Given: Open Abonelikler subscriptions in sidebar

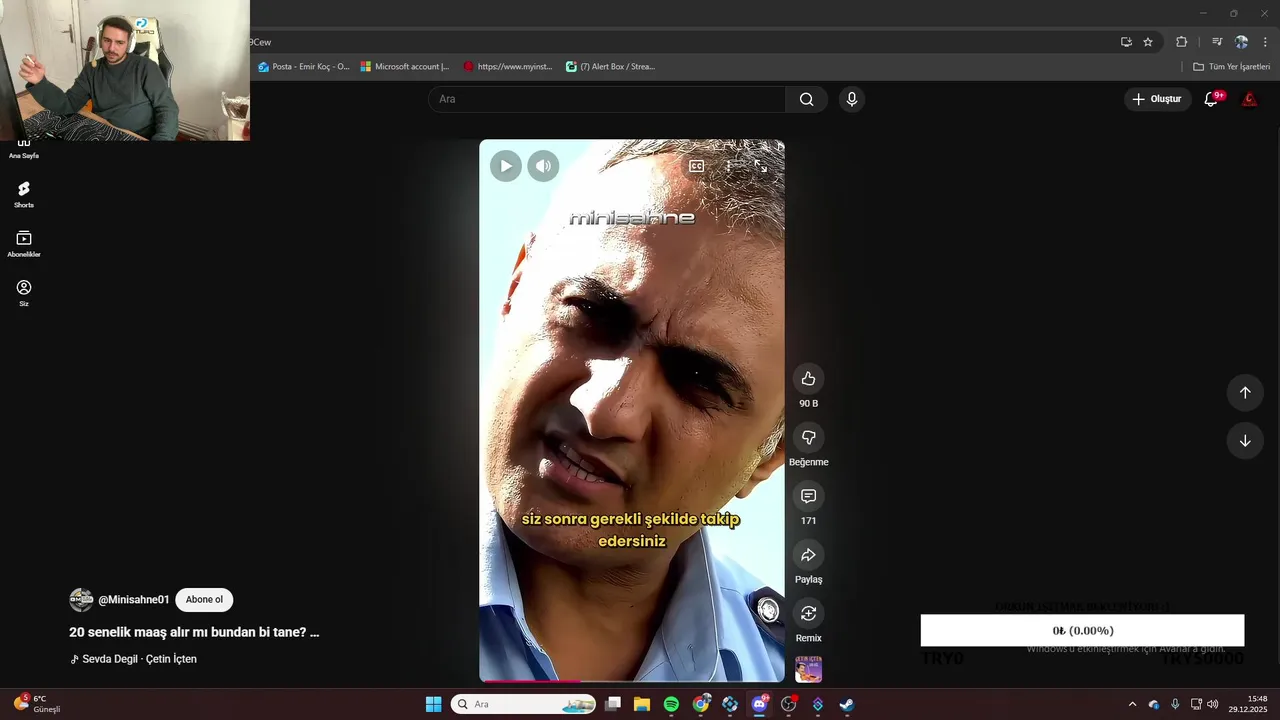Looking at the screenshot, I should (x=24, y=244).
